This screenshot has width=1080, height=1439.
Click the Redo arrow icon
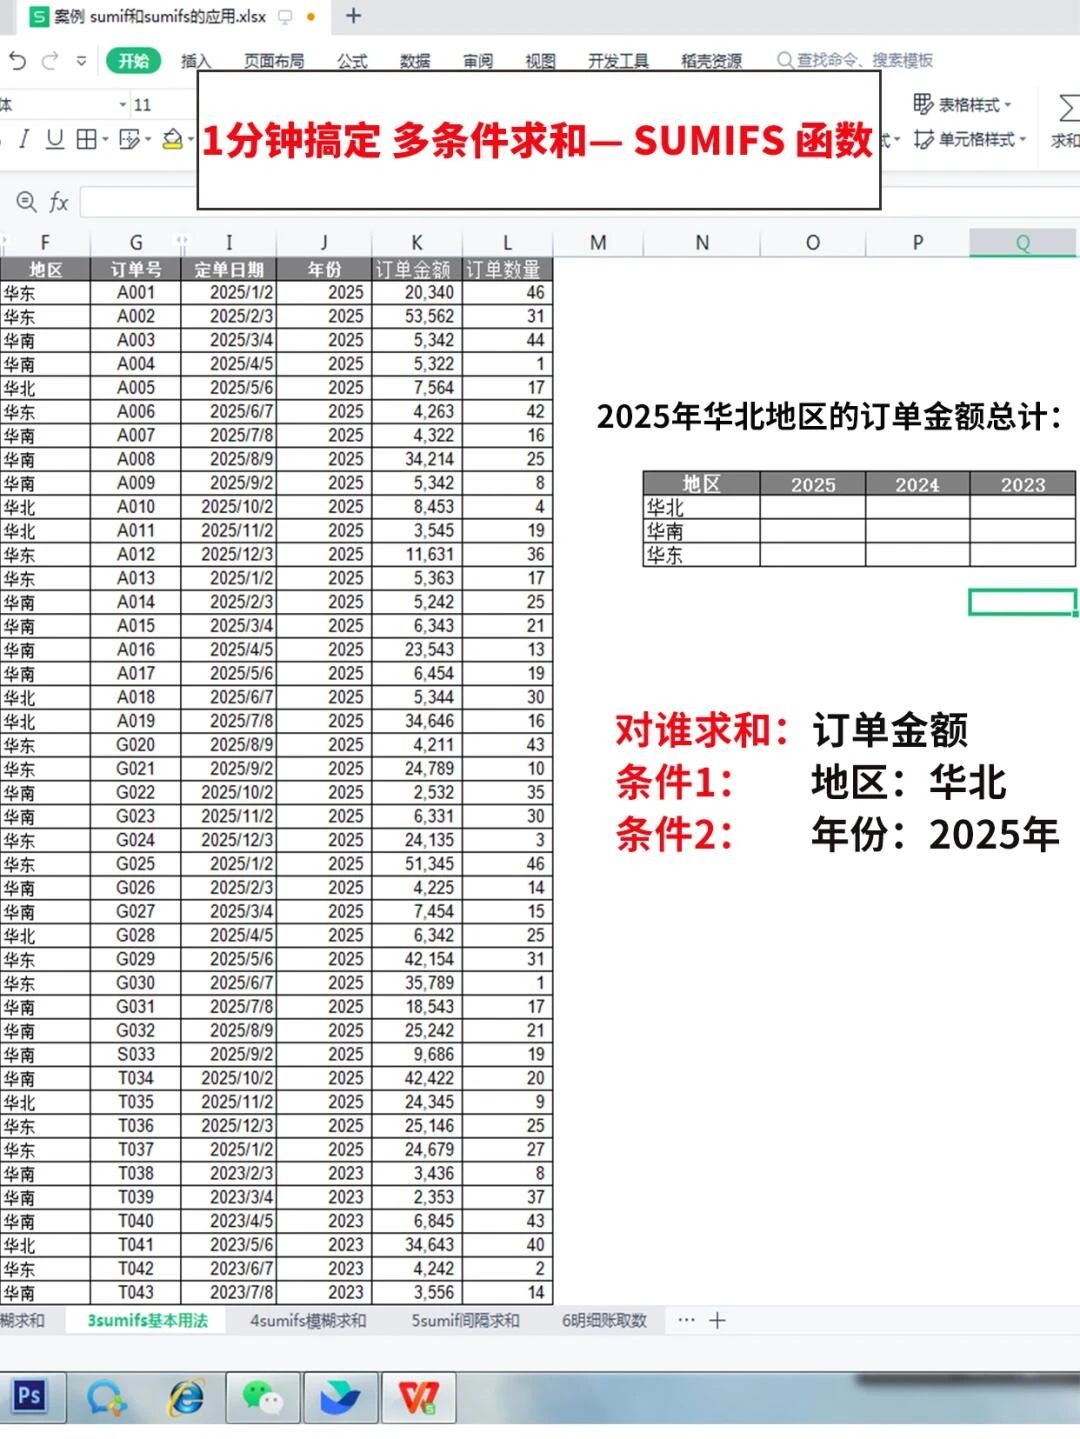[x=49, y=61]
